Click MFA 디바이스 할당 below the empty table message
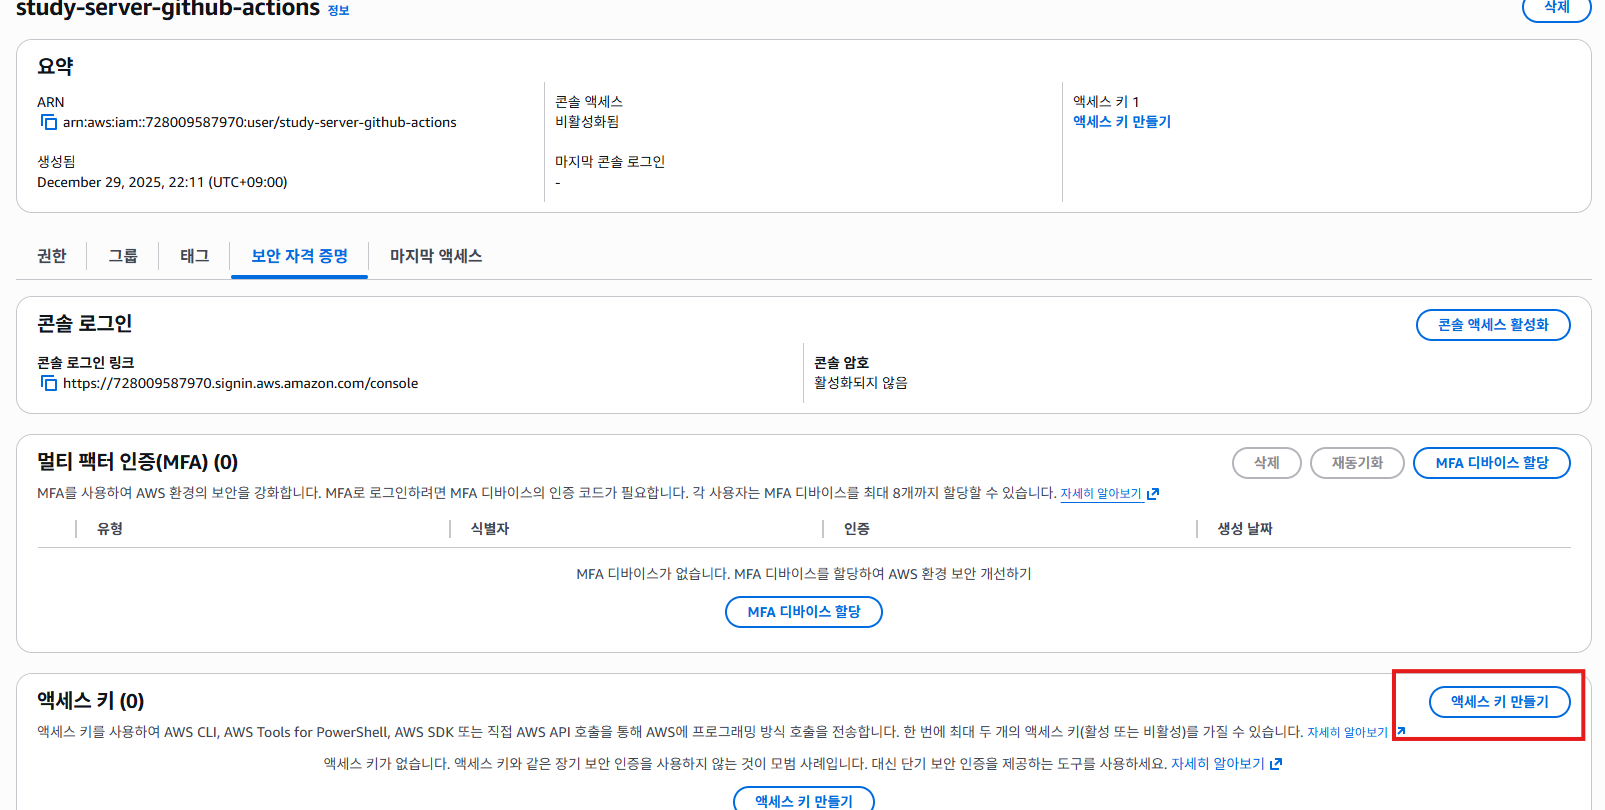Viewport: 1605px width, 810px height. tap(803, 612)
